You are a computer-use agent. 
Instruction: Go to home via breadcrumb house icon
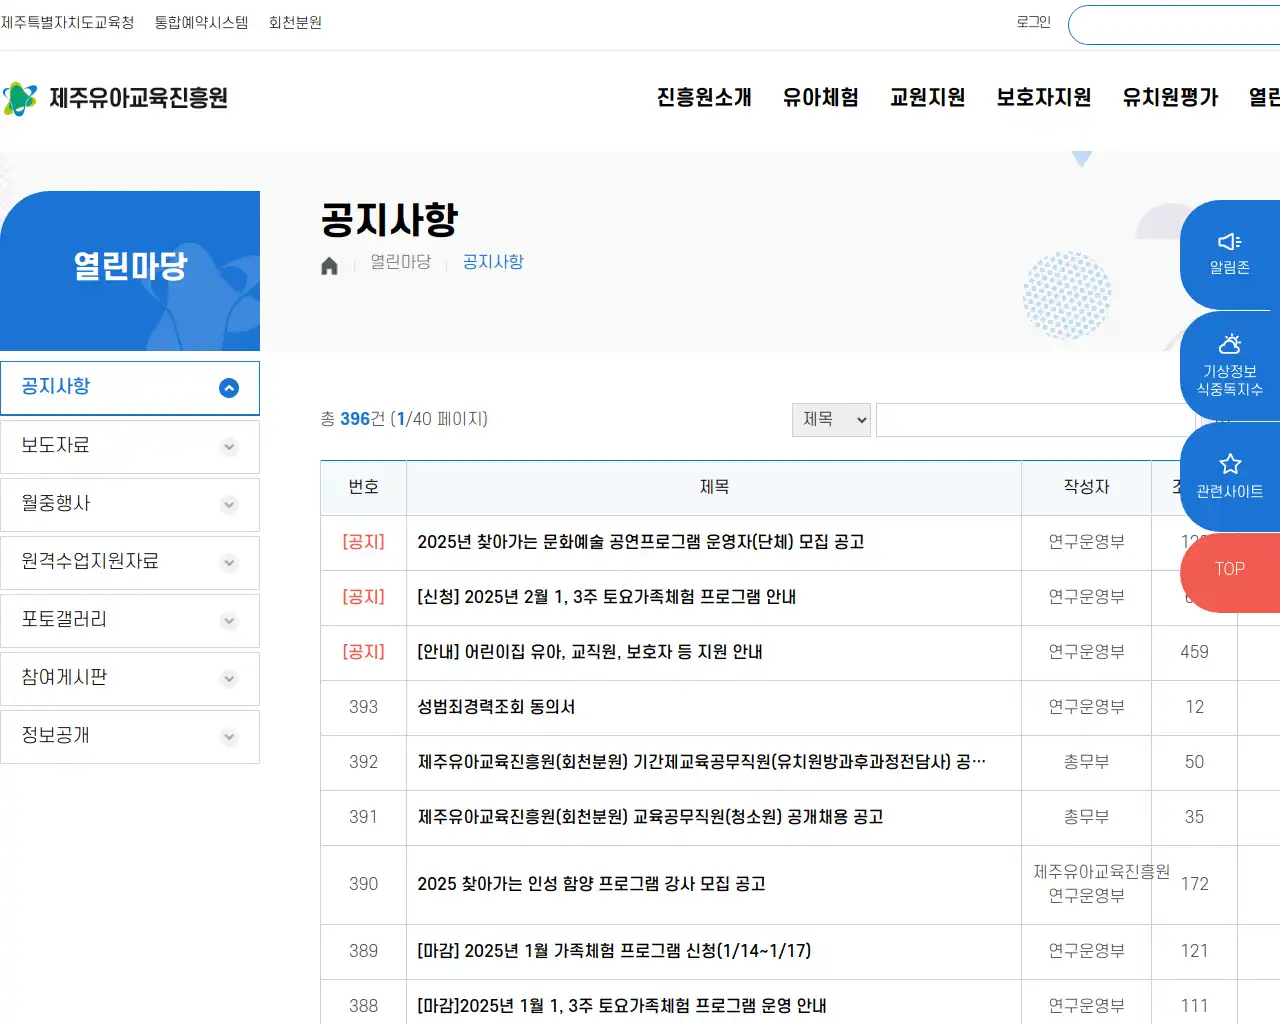pos(329,266)
